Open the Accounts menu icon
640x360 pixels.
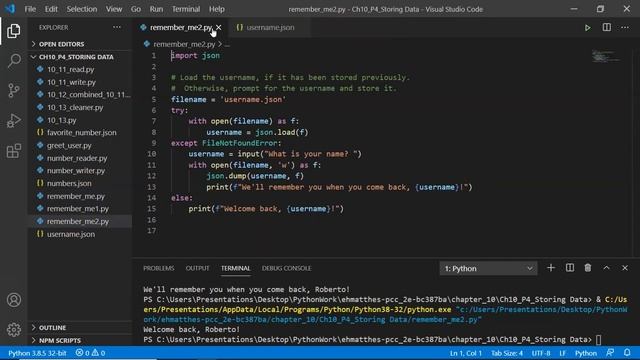[x=13, y=300]
